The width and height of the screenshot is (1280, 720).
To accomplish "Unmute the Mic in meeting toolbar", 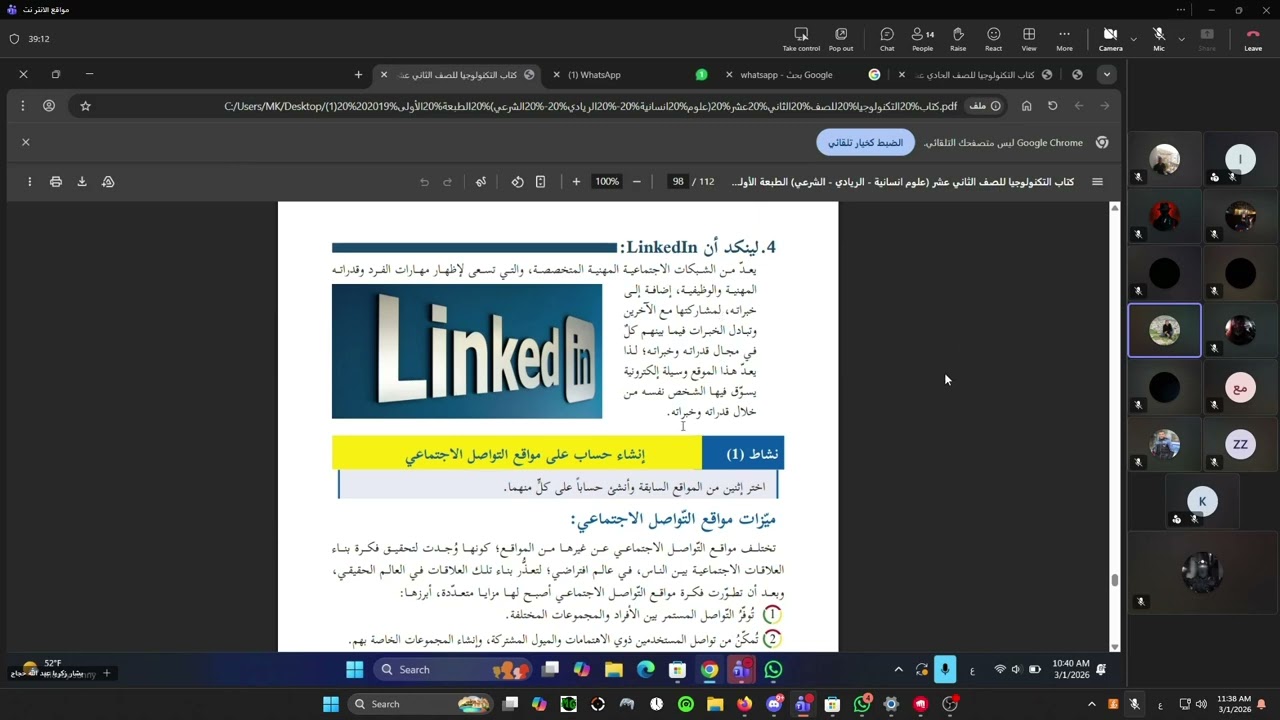I will [x=1159, y=39].
